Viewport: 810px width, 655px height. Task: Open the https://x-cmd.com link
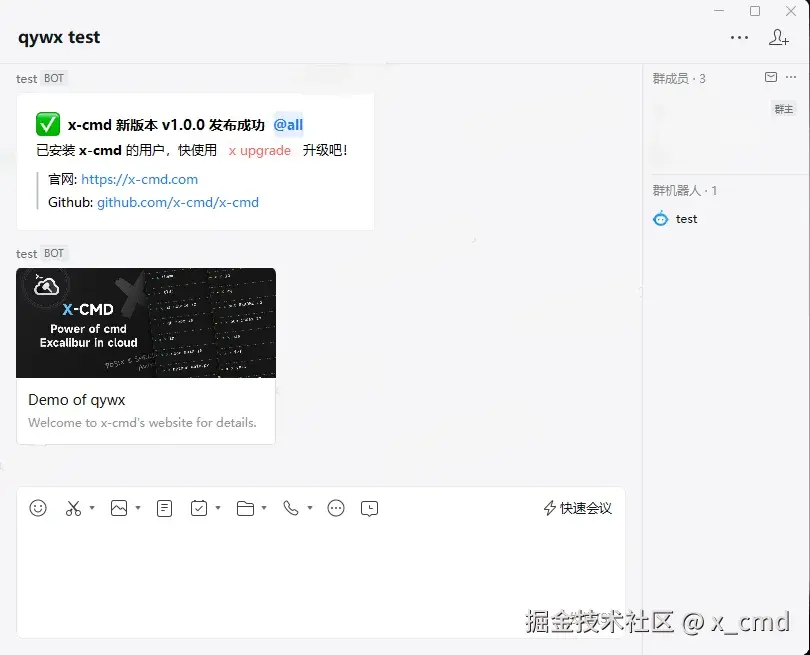tap(140, 179)
